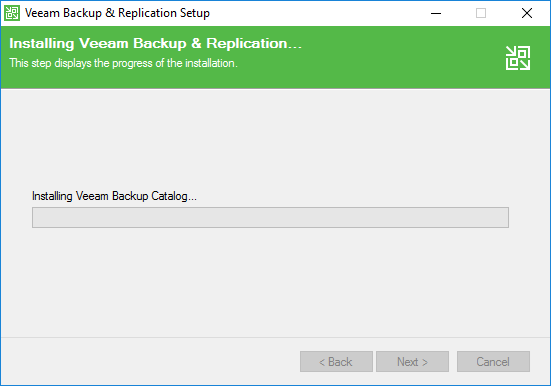Click the 'This step displays the progress' subtitle
Viewport: 551px width, 386px height.
click(x=123, y=63)
